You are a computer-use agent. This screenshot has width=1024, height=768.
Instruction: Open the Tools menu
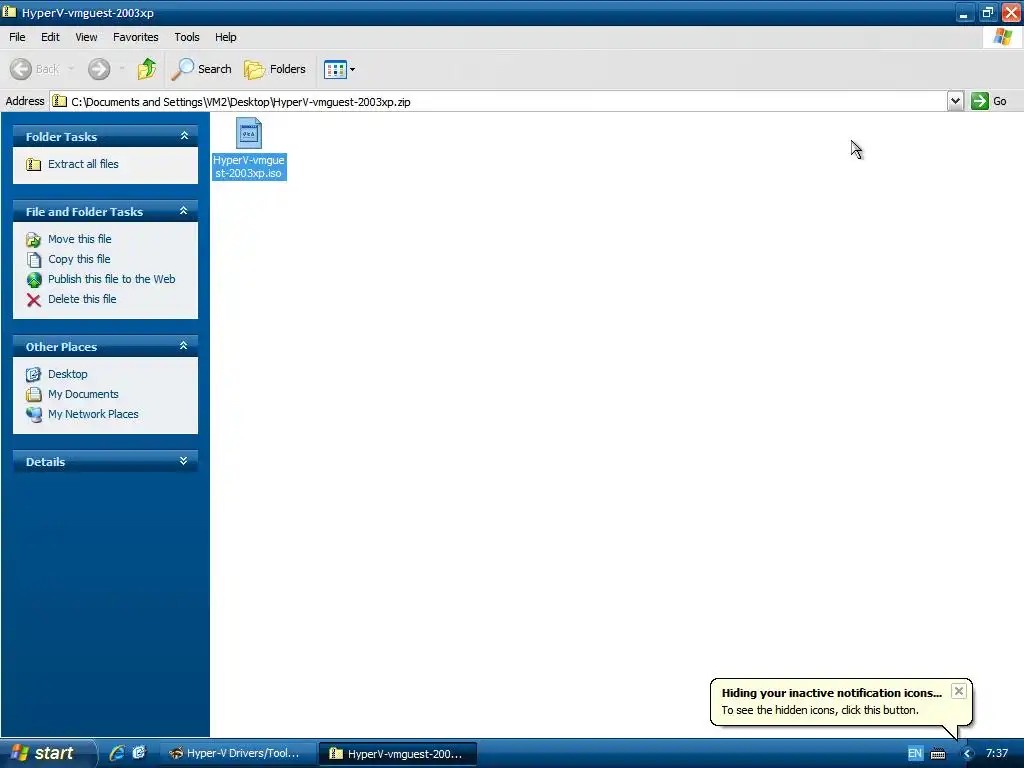coord(187,37)
